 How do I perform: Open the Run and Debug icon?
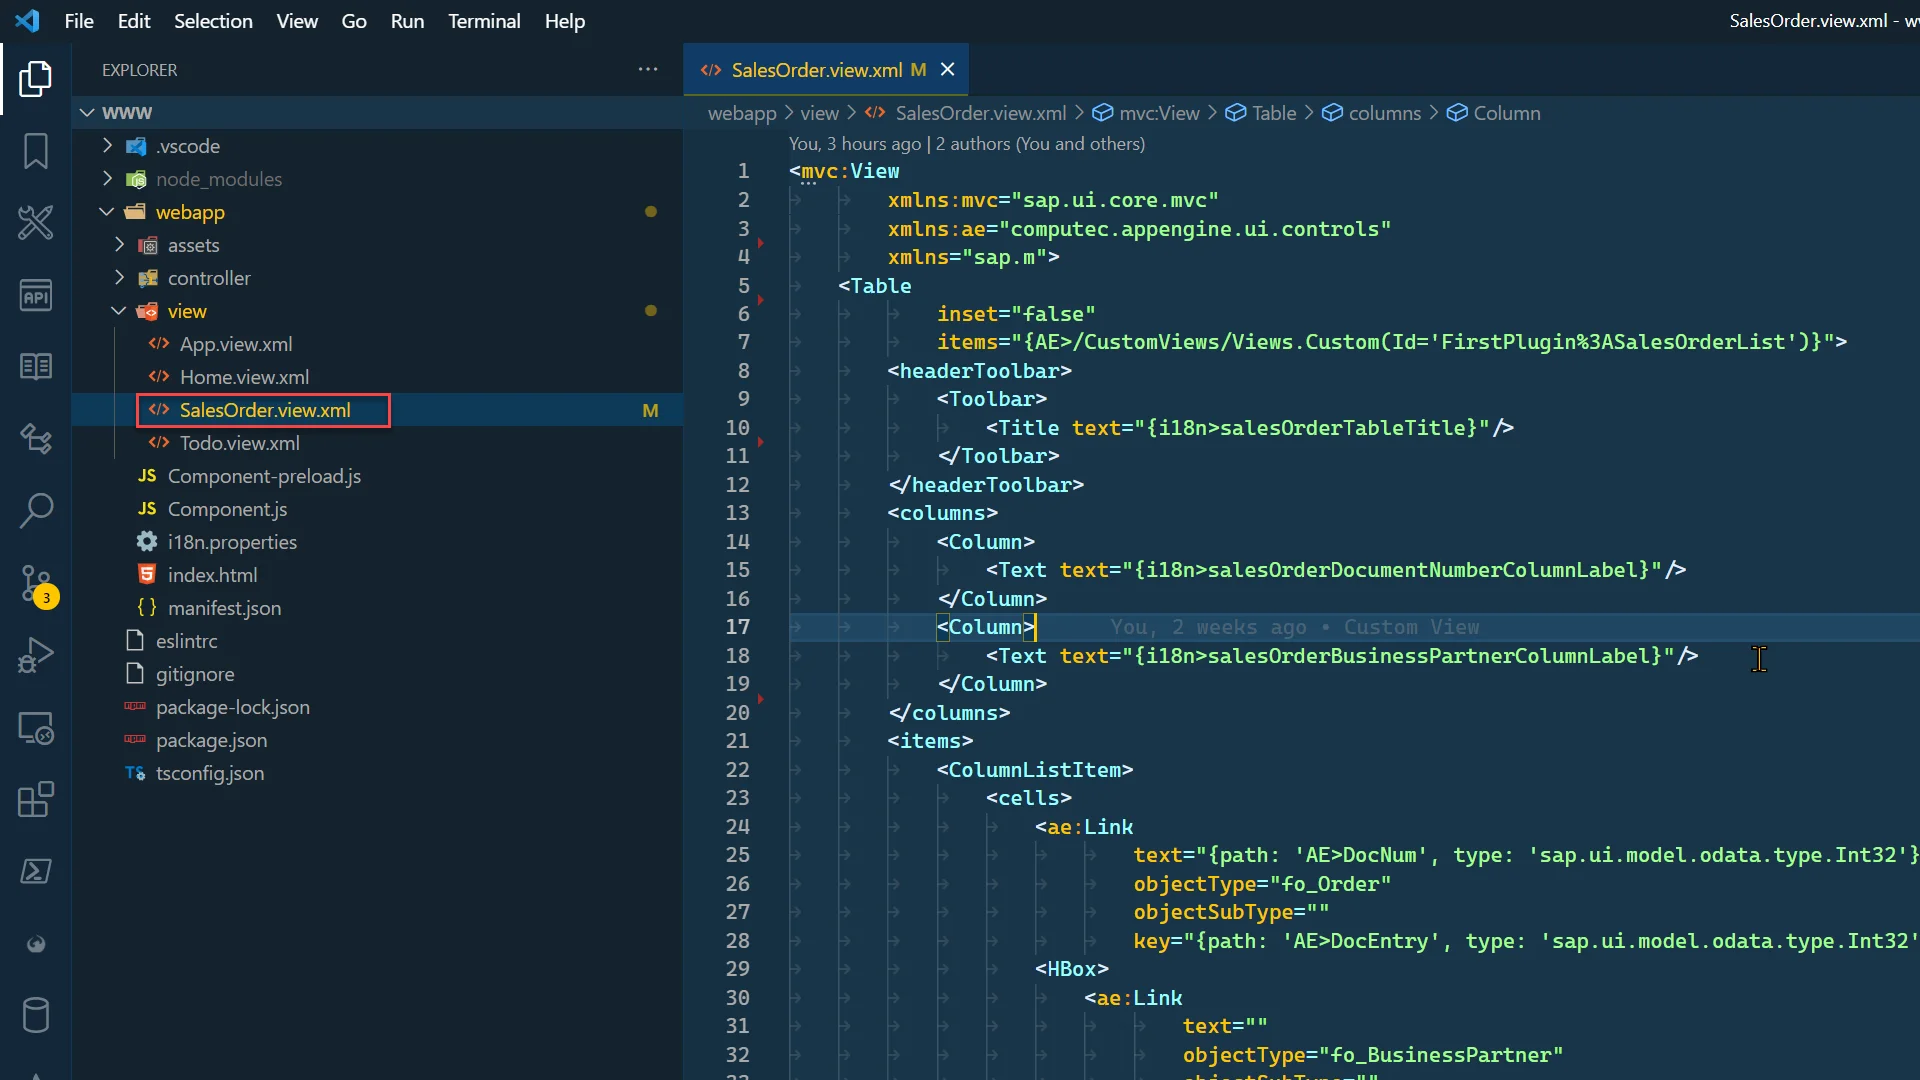(x=36, y=656)
